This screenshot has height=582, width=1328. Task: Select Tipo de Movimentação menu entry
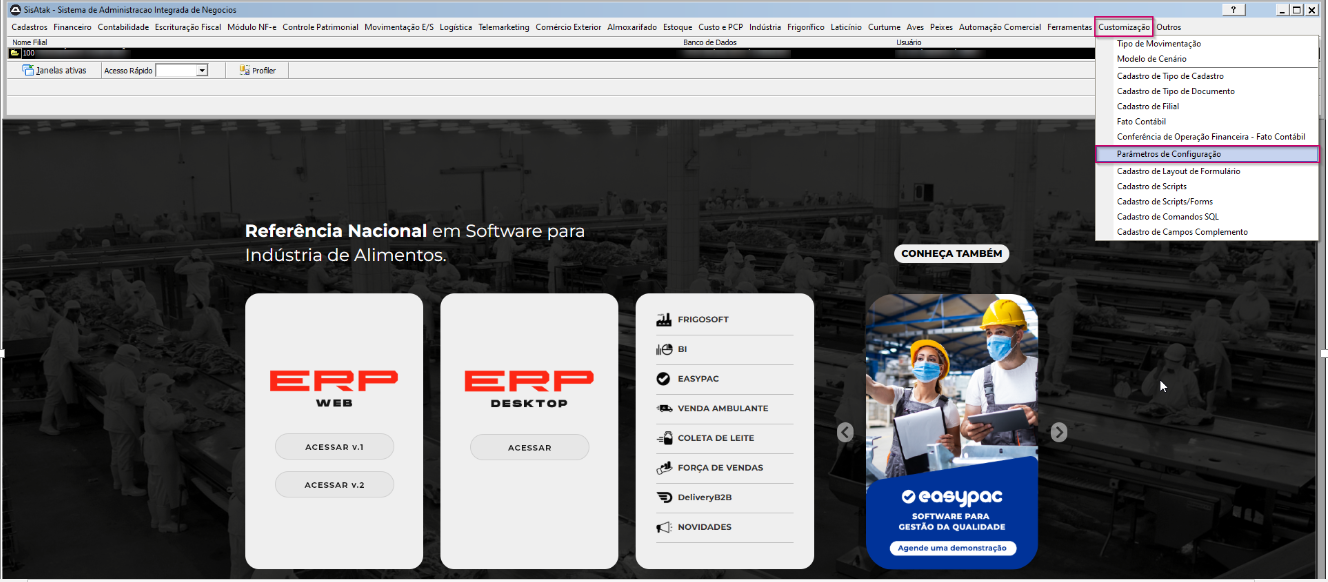1207,44
